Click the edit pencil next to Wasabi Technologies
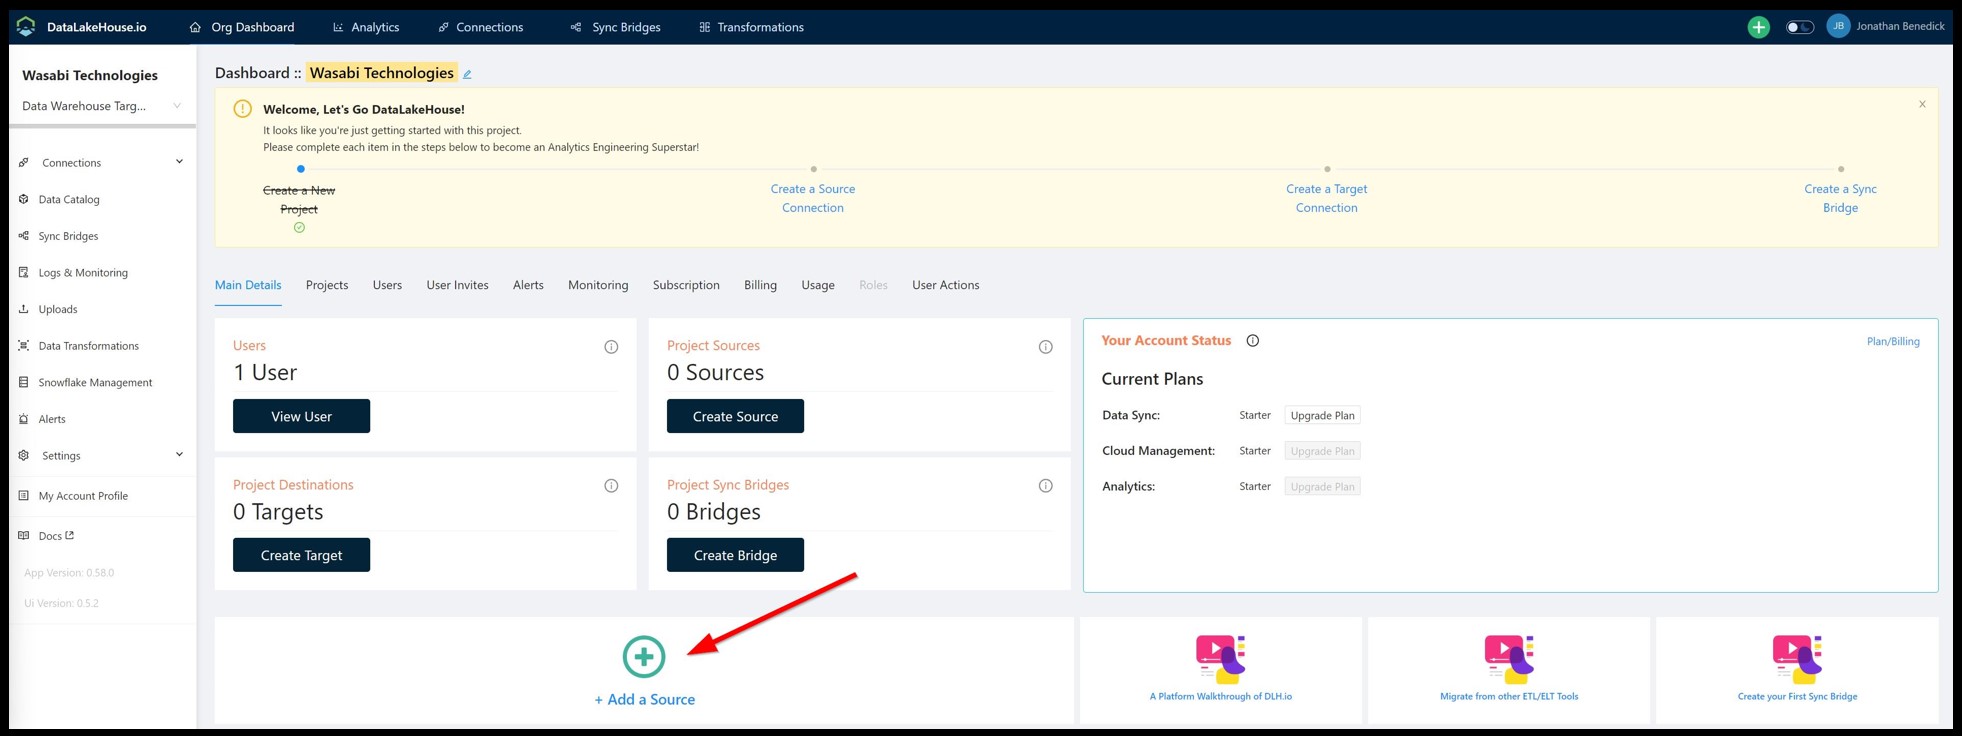Screen dimensions: 1962x736 [467, 74]
